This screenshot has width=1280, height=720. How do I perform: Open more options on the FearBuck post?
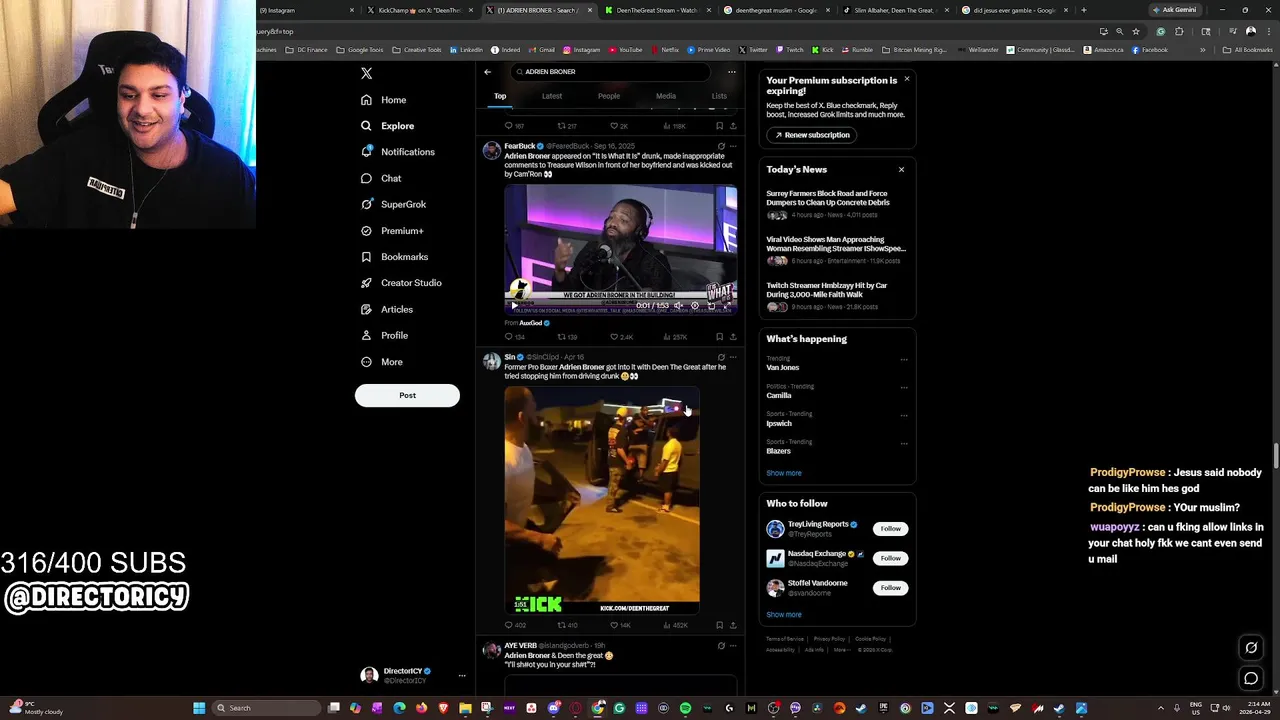point(732,146)
